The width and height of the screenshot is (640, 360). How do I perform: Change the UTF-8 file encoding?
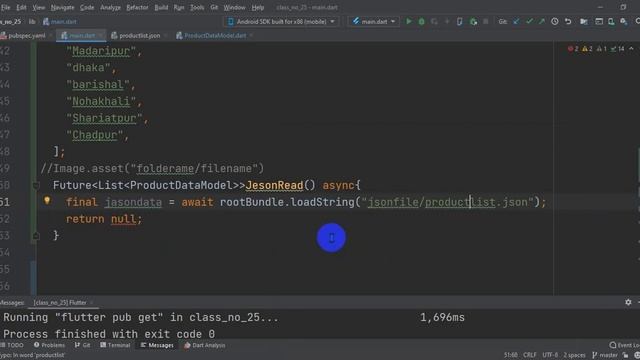[x=550, y=355]
